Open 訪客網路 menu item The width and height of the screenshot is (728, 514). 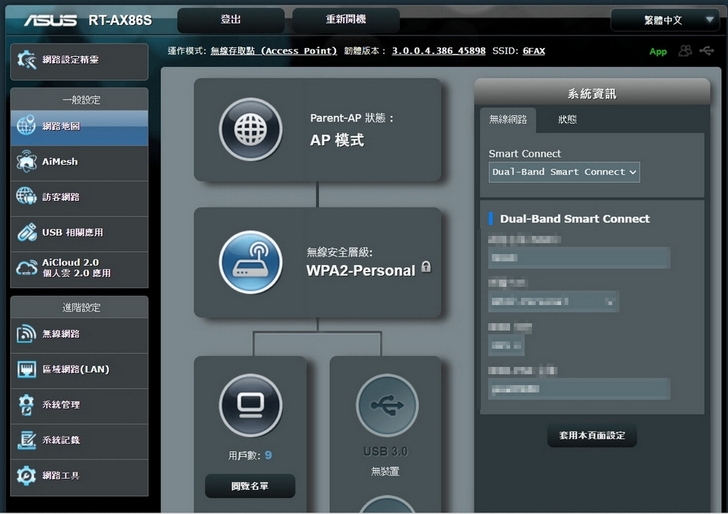pos(79,197)
